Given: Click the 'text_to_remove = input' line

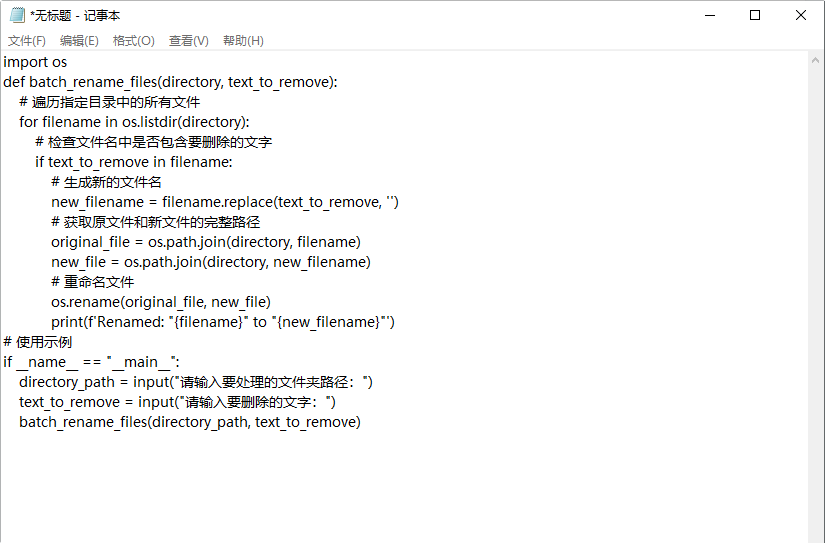Looking at the screenshot, I should (177, 402).
